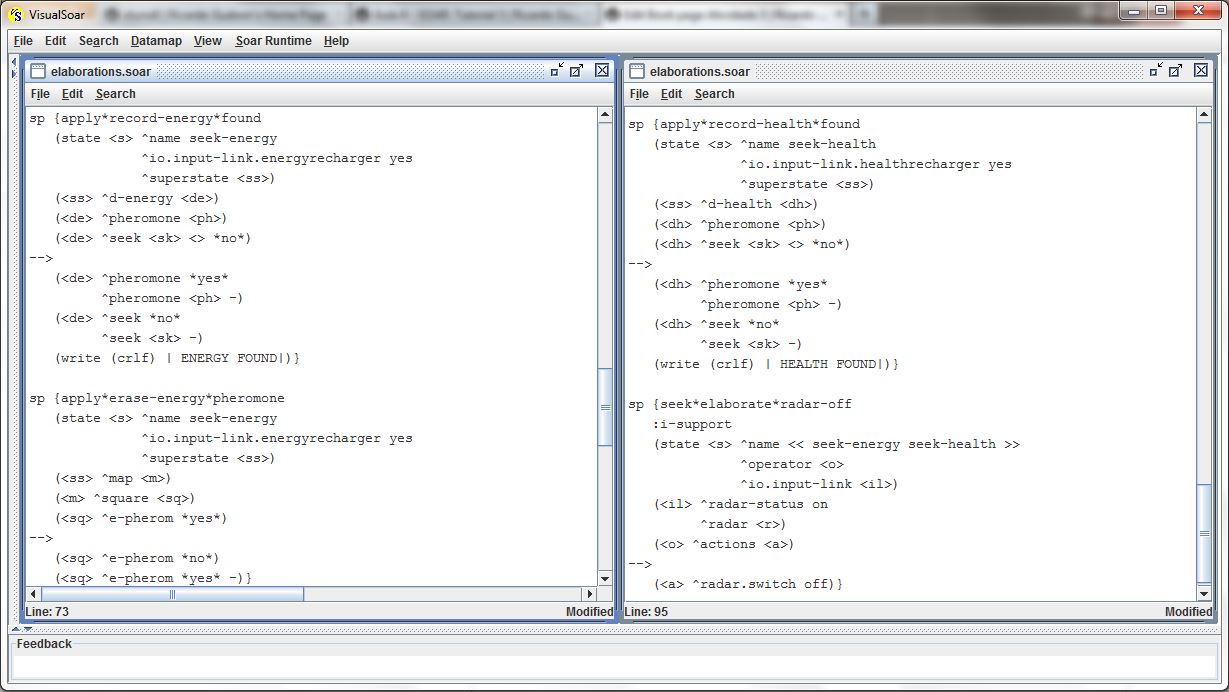Viewport: 1229px width, 692px height.
Task: Open the Edit menu inside the left editor
Action: [x=72, y=94]
